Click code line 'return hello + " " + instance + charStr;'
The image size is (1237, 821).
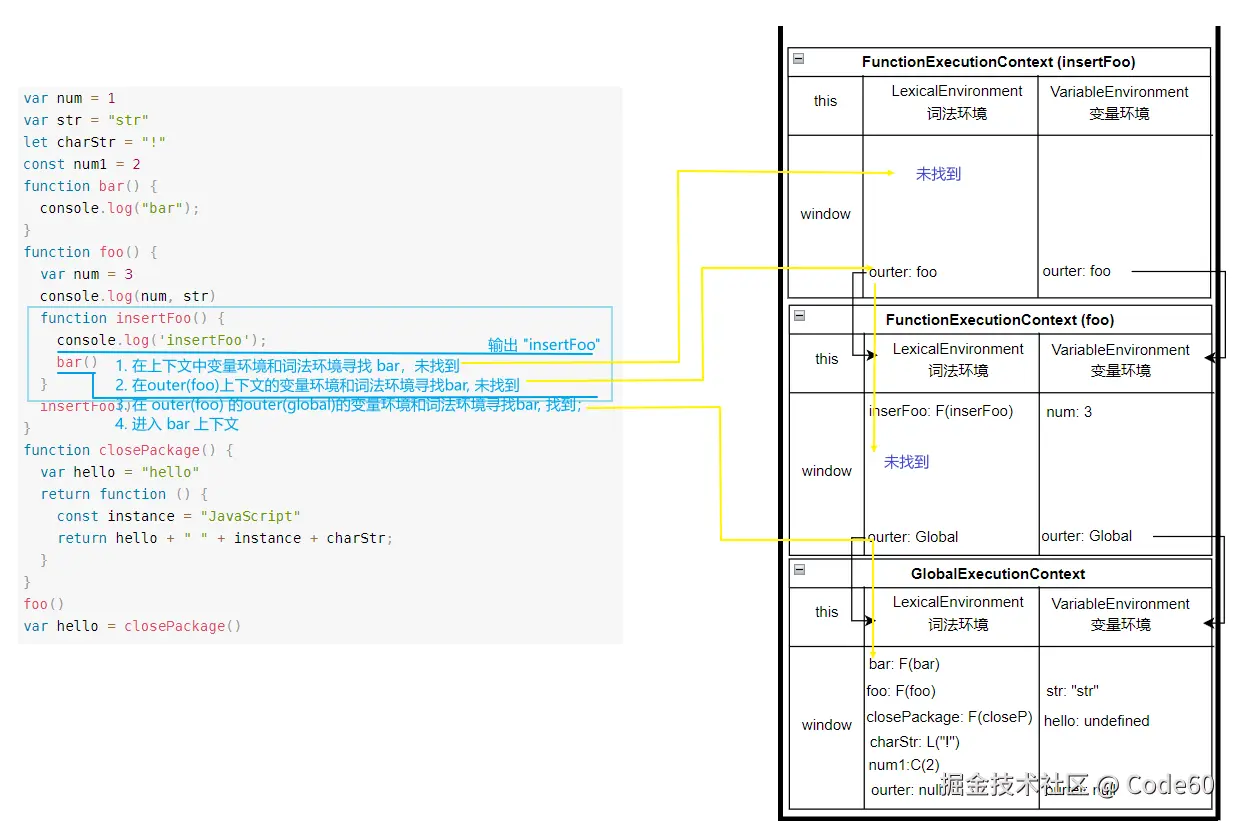pos(225,538)
